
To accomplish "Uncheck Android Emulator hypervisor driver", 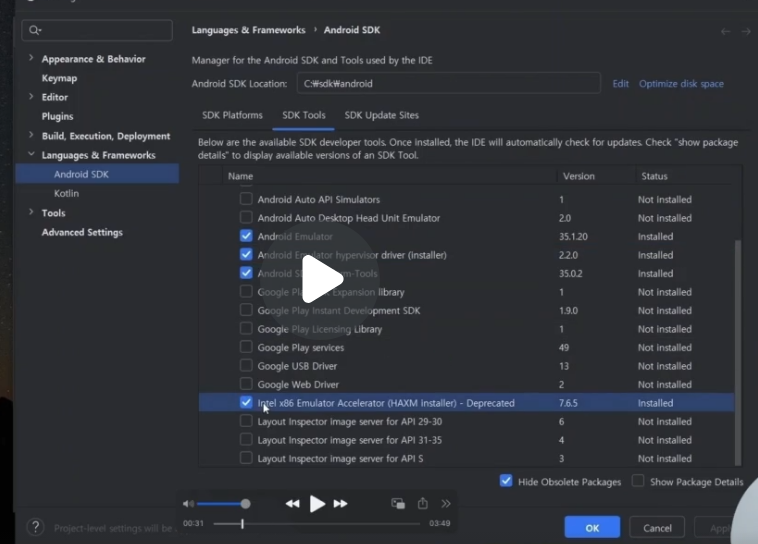I will 246,254.
